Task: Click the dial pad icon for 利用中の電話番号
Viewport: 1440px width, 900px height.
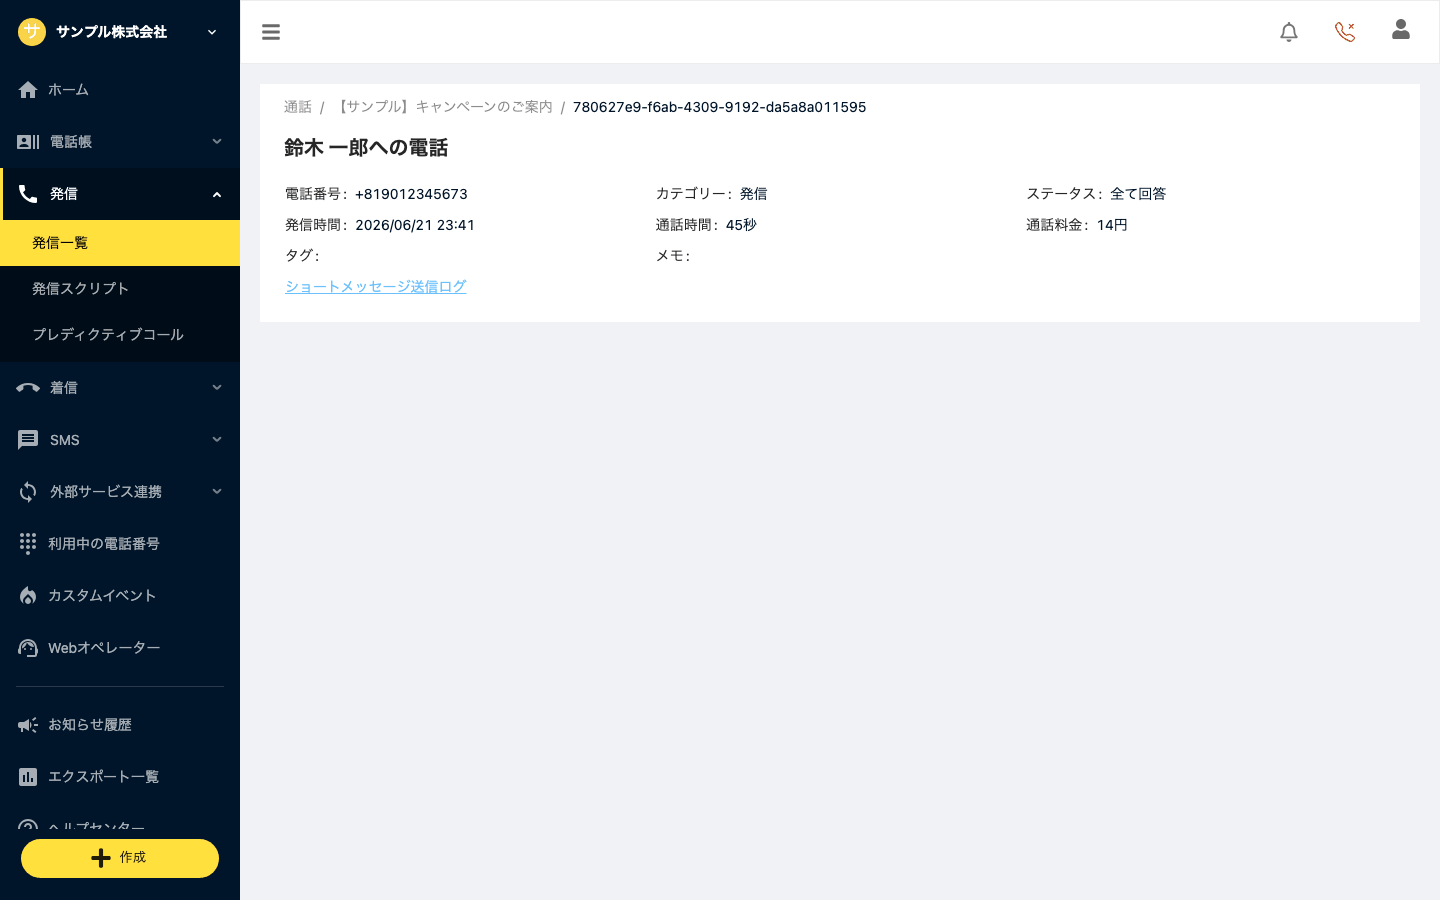Action: point(28,543)
